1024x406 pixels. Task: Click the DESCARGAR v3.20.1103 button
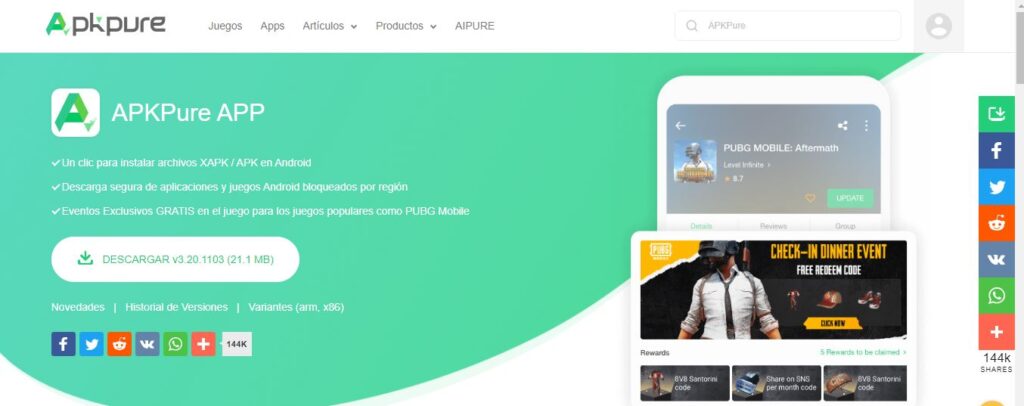tap(175, 259)
